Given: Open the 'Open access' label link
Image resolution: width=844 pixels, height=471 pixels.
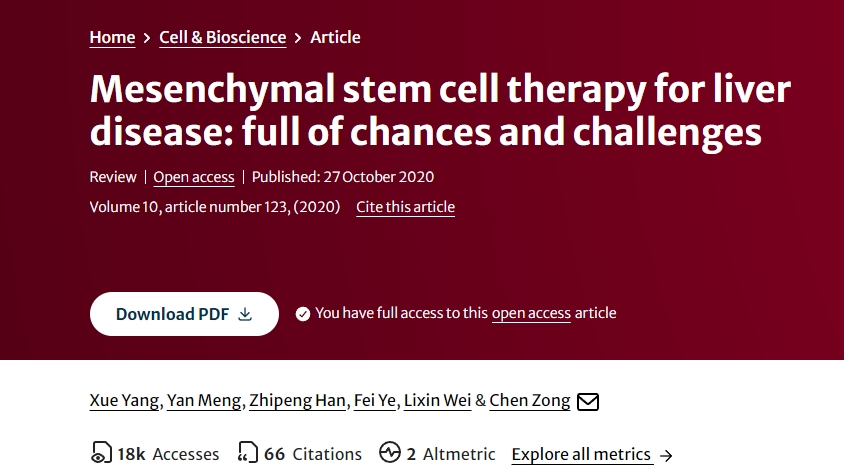Looking at the screenshot, I should pyautogui.click(x=194, y=177).
